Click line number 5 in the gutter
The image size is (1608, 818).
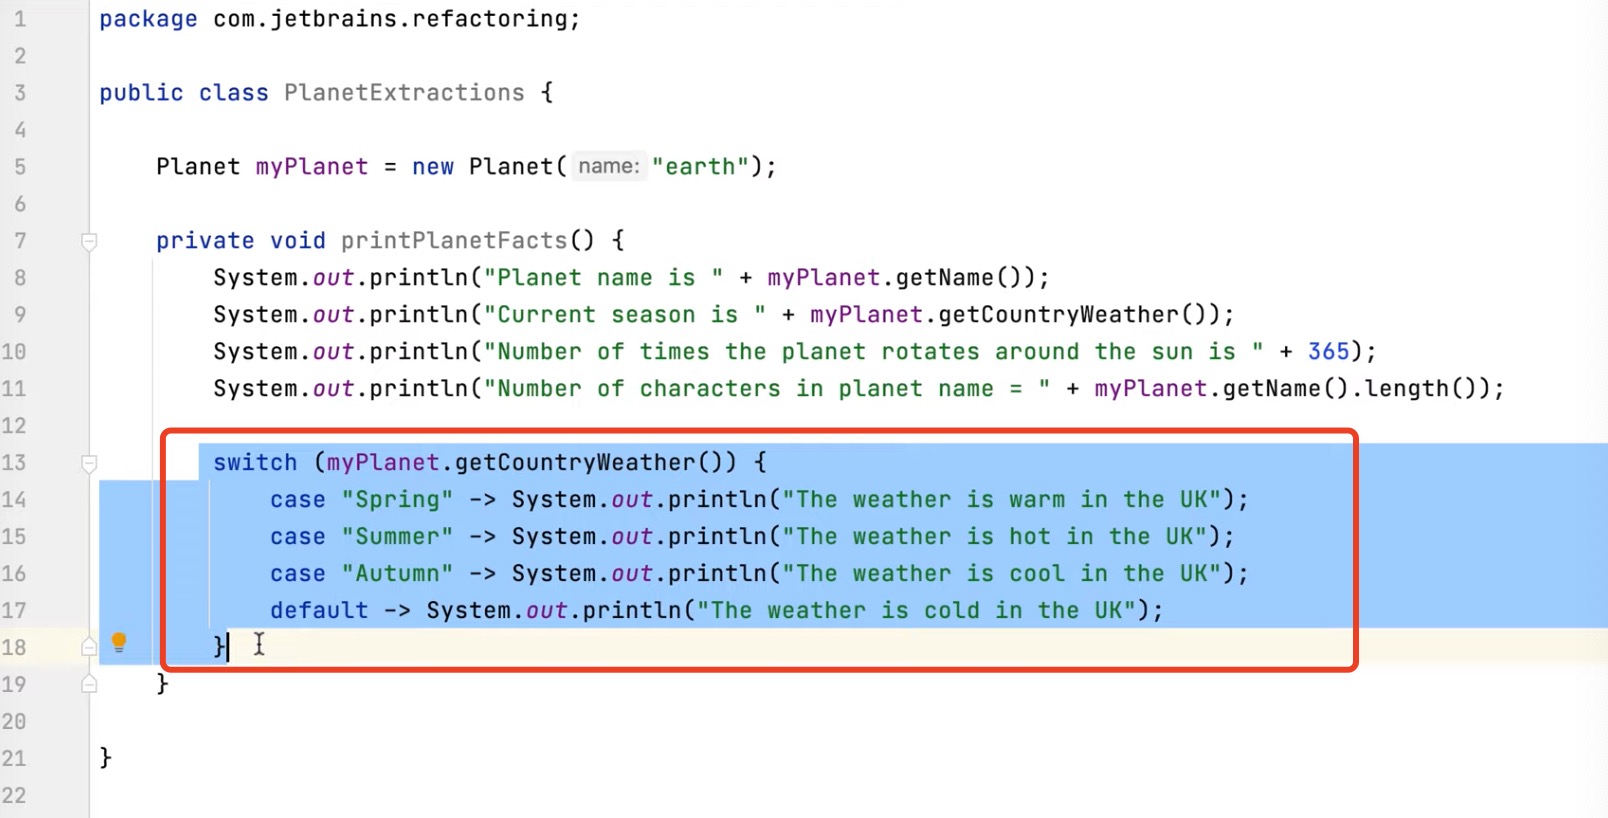coord(20,167)
